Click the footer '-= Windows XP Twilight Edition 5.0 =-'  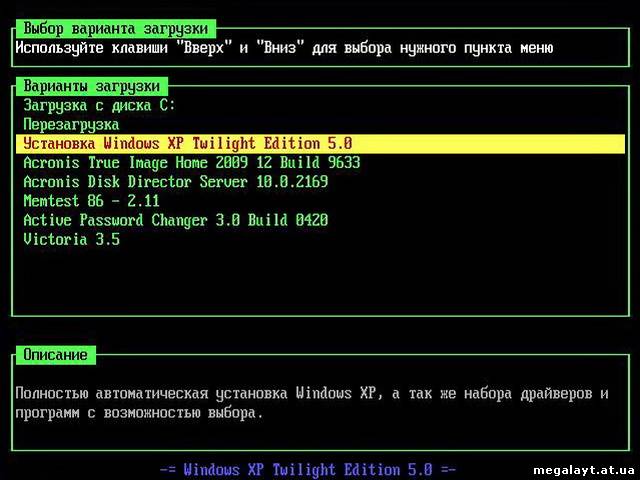point(308,470)
